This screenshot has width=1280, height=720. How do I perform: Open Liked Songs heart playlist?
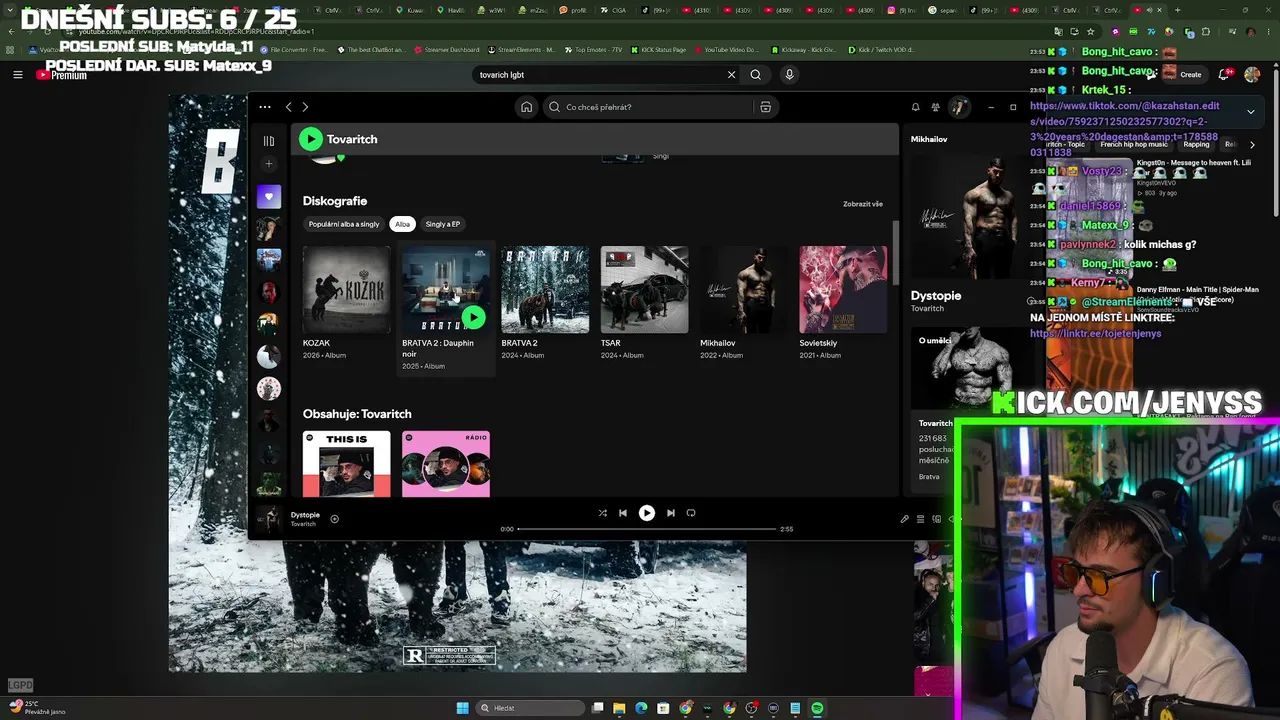point(268,196)
